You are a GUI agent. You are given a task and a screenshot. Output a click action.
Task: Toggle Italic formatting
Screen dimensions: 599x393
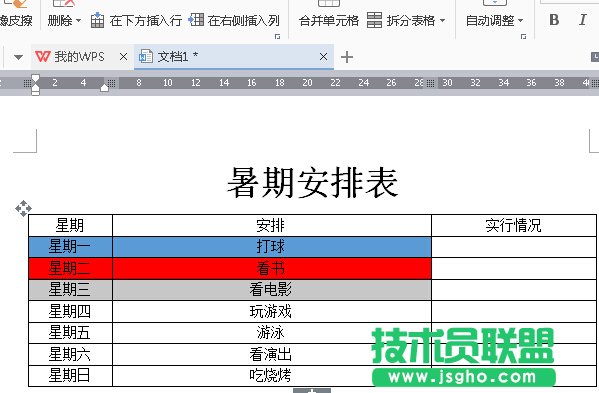click(583, 19)
